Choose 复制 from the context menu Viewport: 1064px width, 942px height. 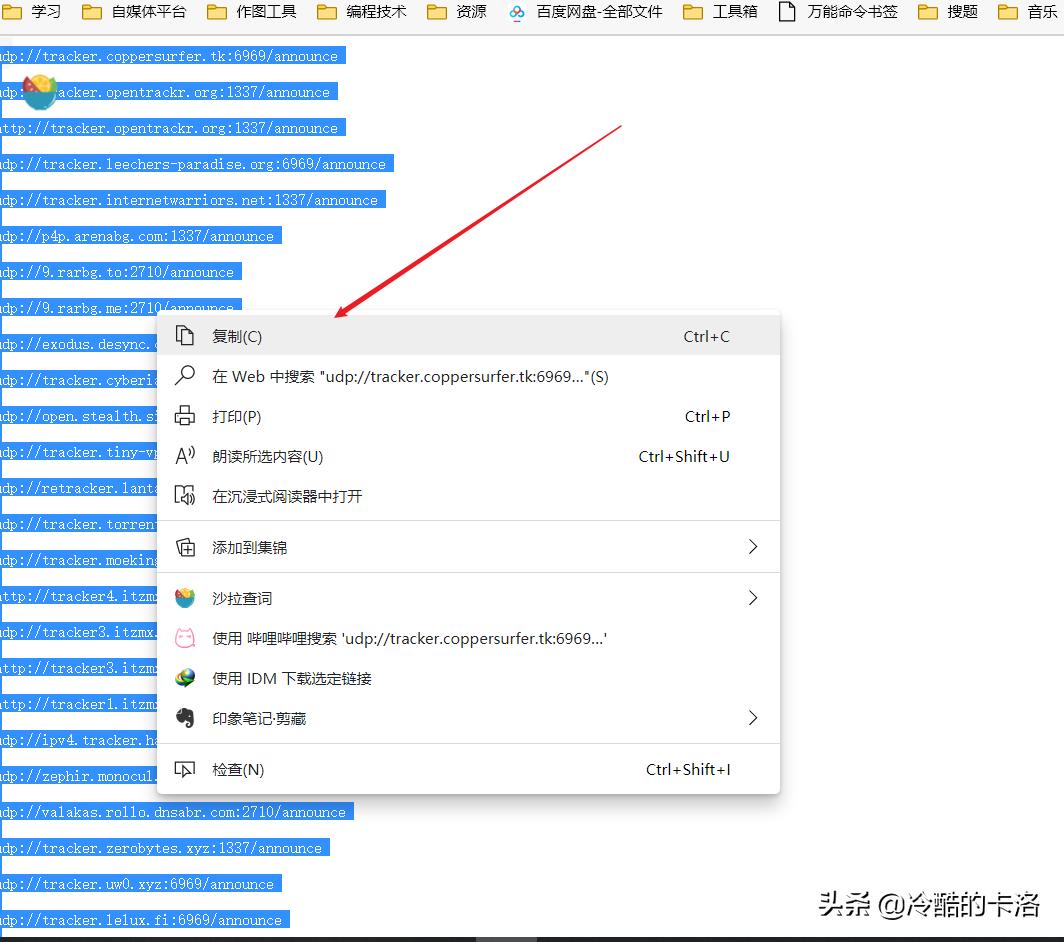coord(238,336)
